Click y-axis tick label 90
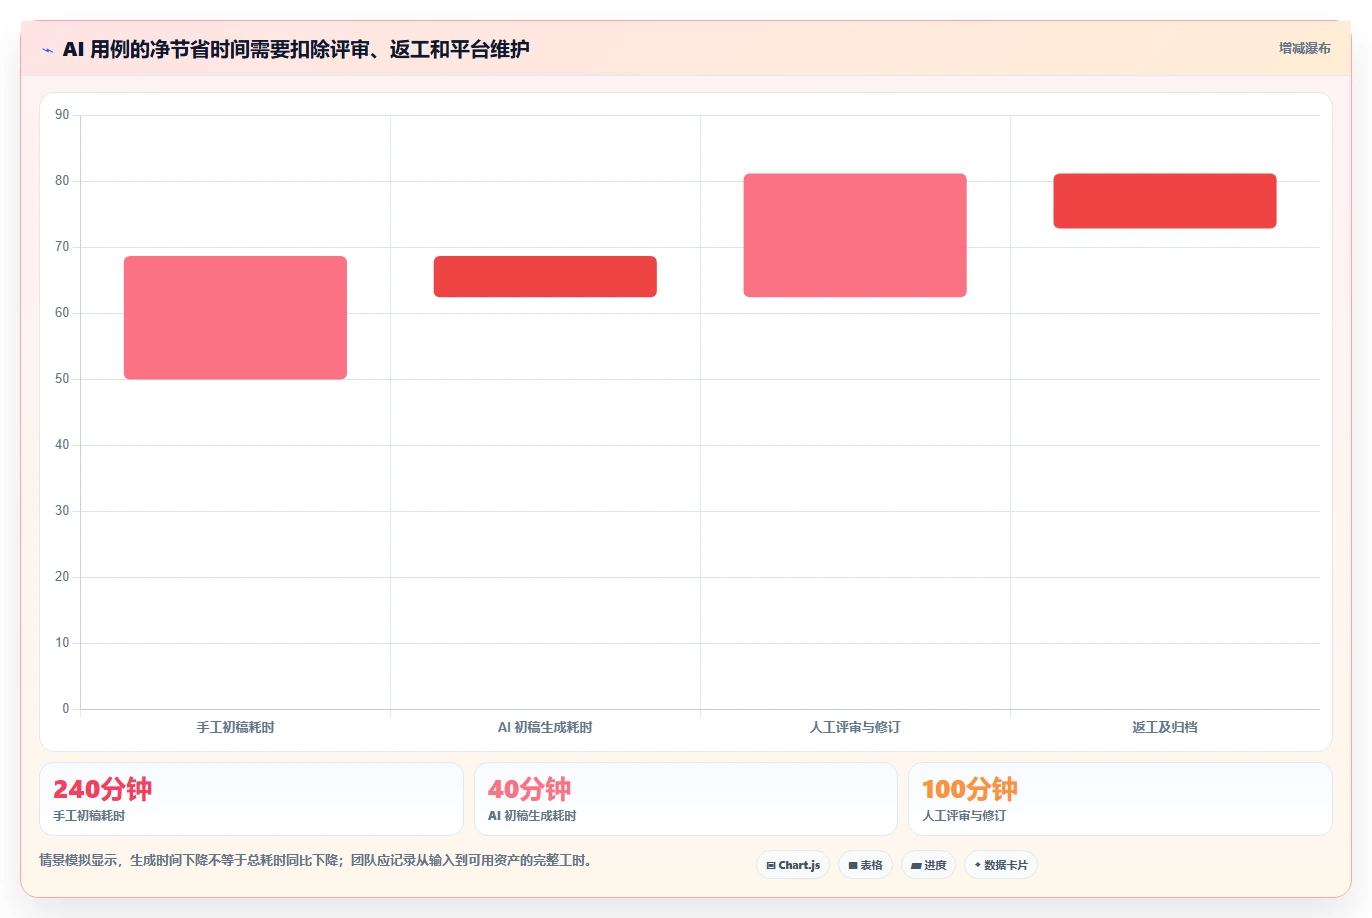This screenshot has height=918, width=1372. (62, 115)
